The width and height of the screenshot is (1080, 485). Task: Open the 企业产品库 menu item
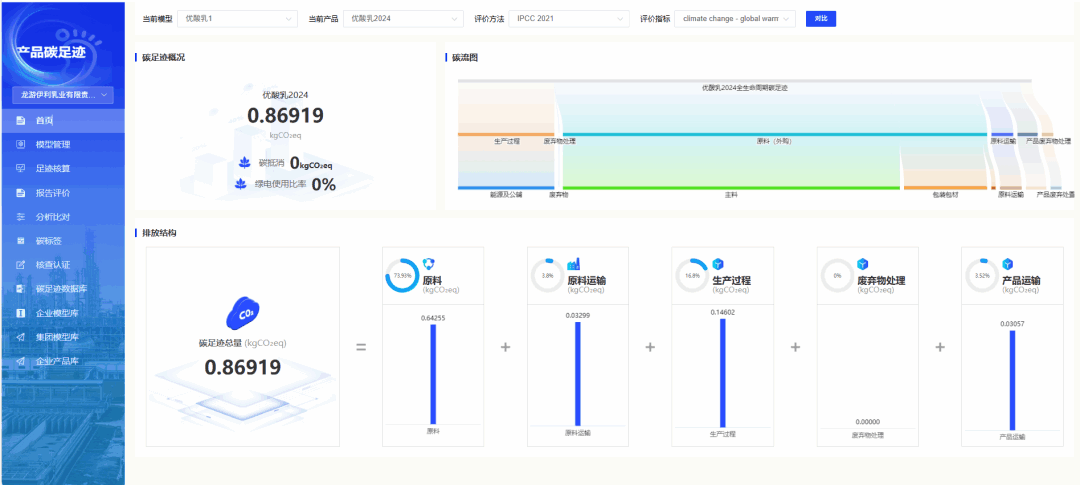(x=63, y=361)
